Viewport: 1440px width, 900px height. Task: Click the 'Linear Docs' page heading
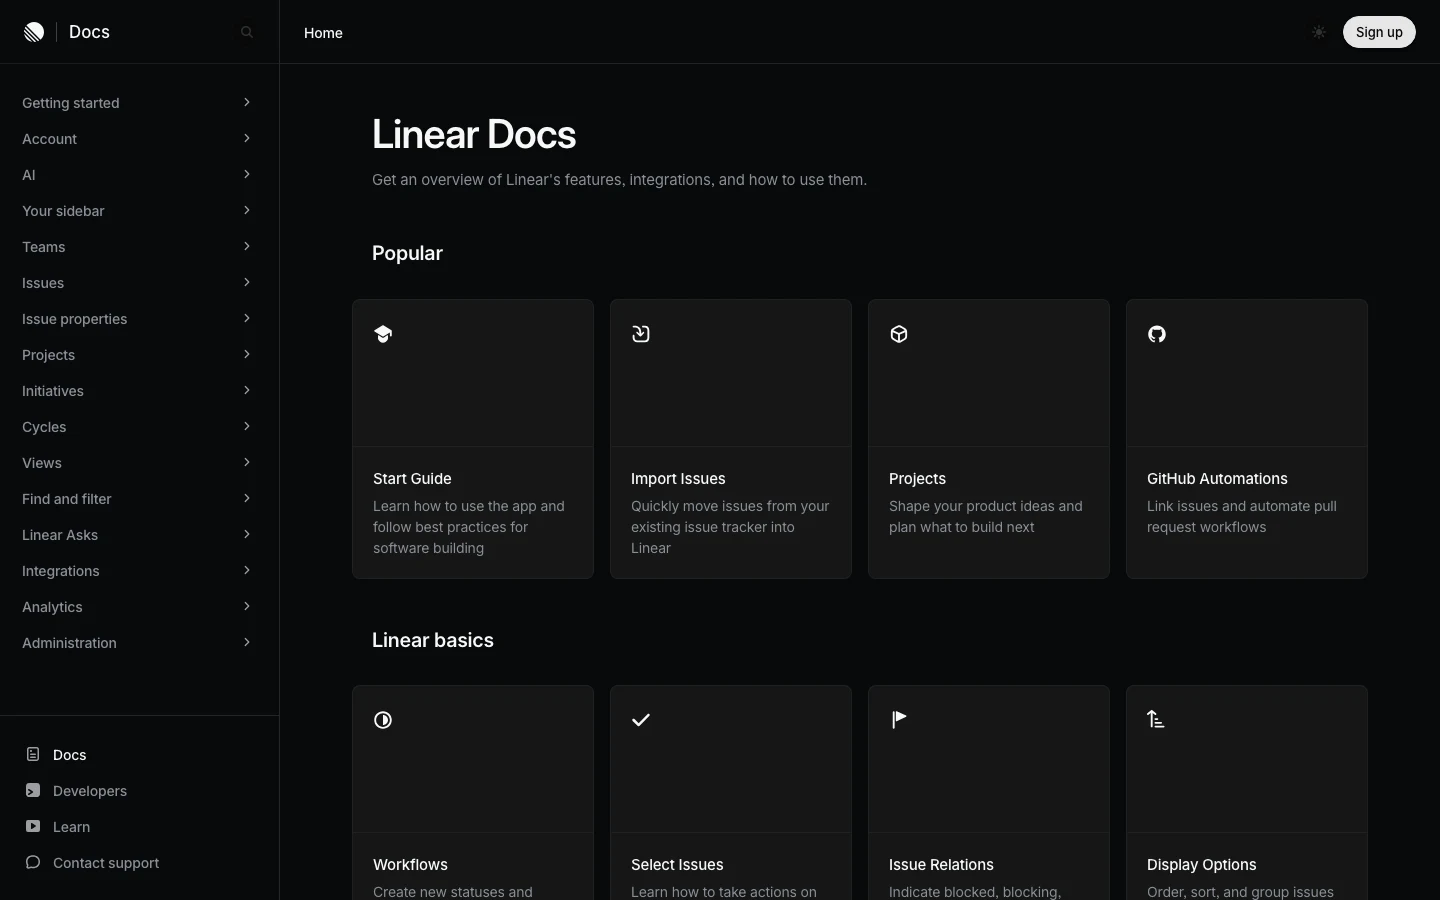click(x=474, y=135)
